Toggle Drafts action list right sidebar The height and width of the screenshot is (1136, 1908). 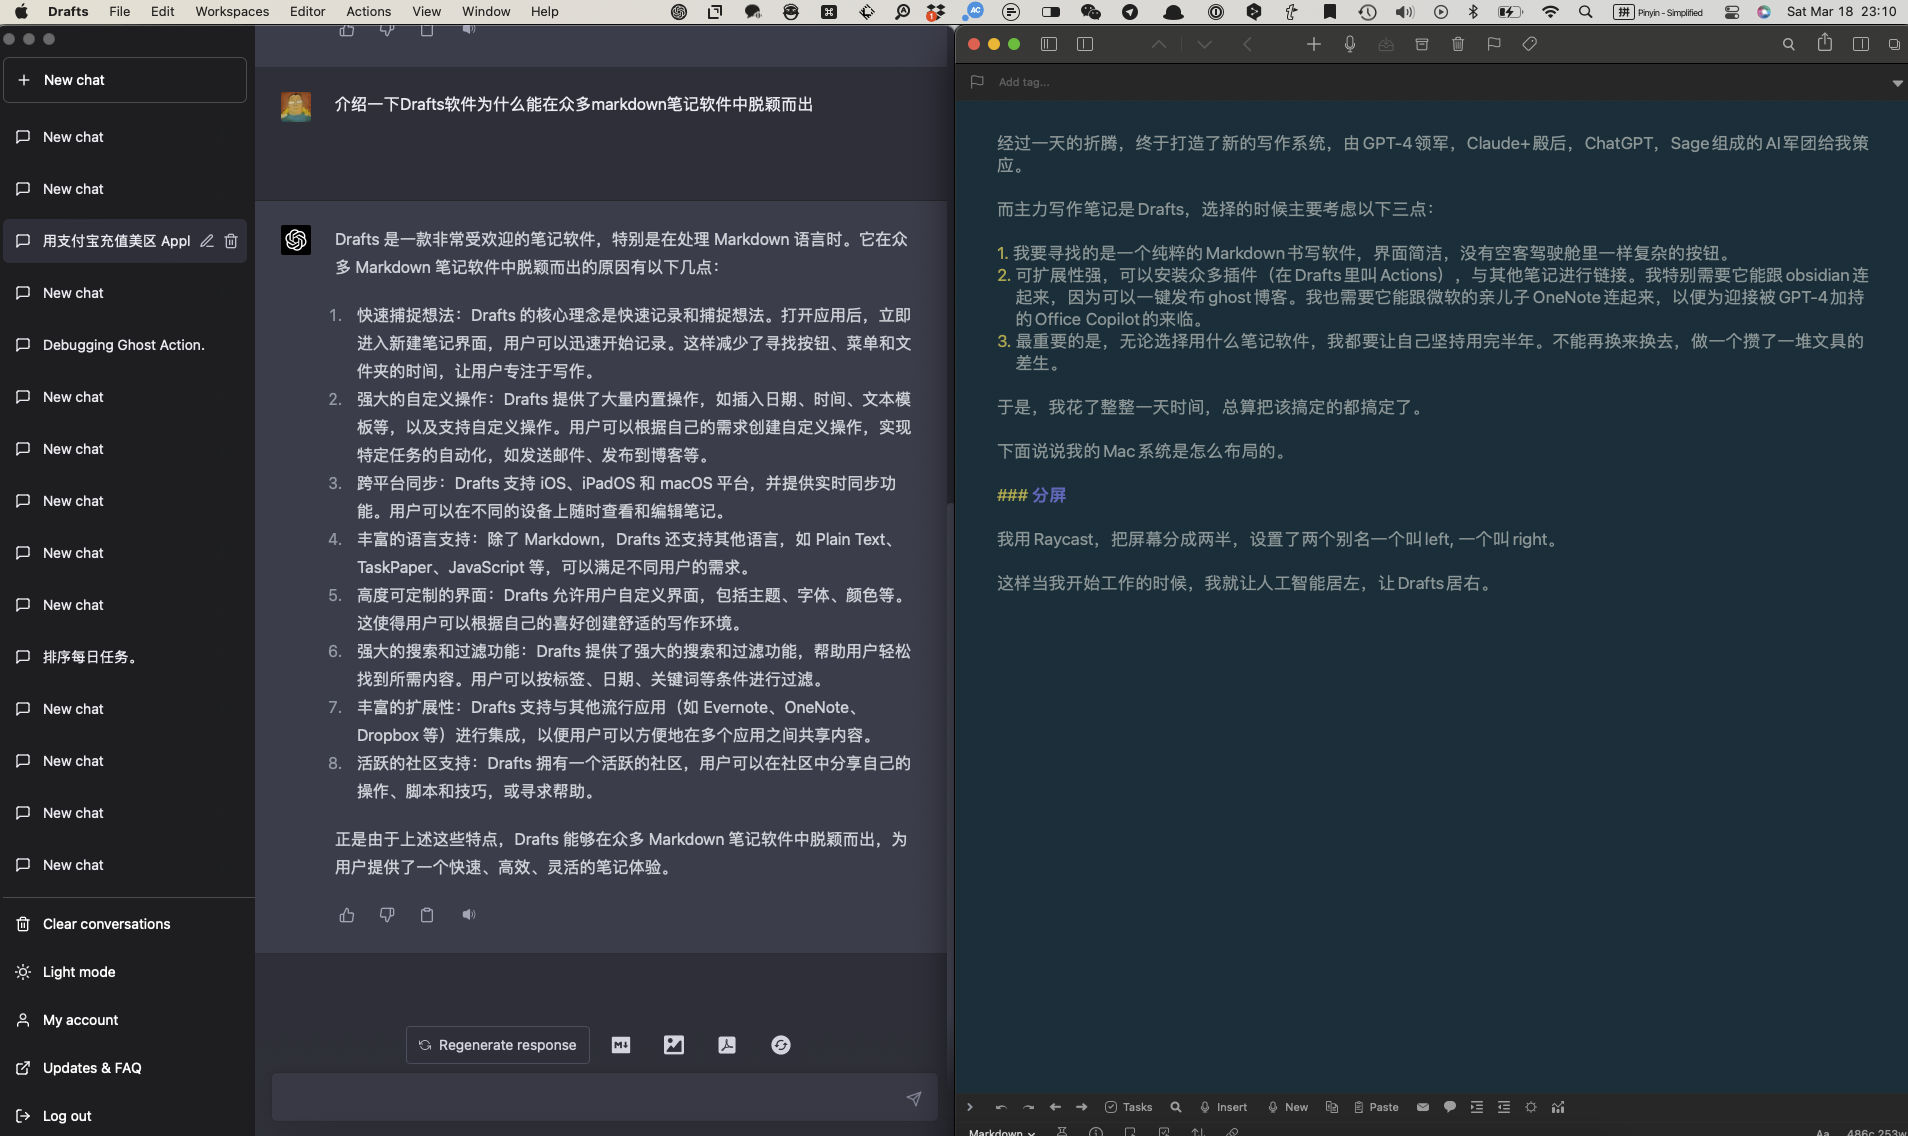tap(1861, 44)
